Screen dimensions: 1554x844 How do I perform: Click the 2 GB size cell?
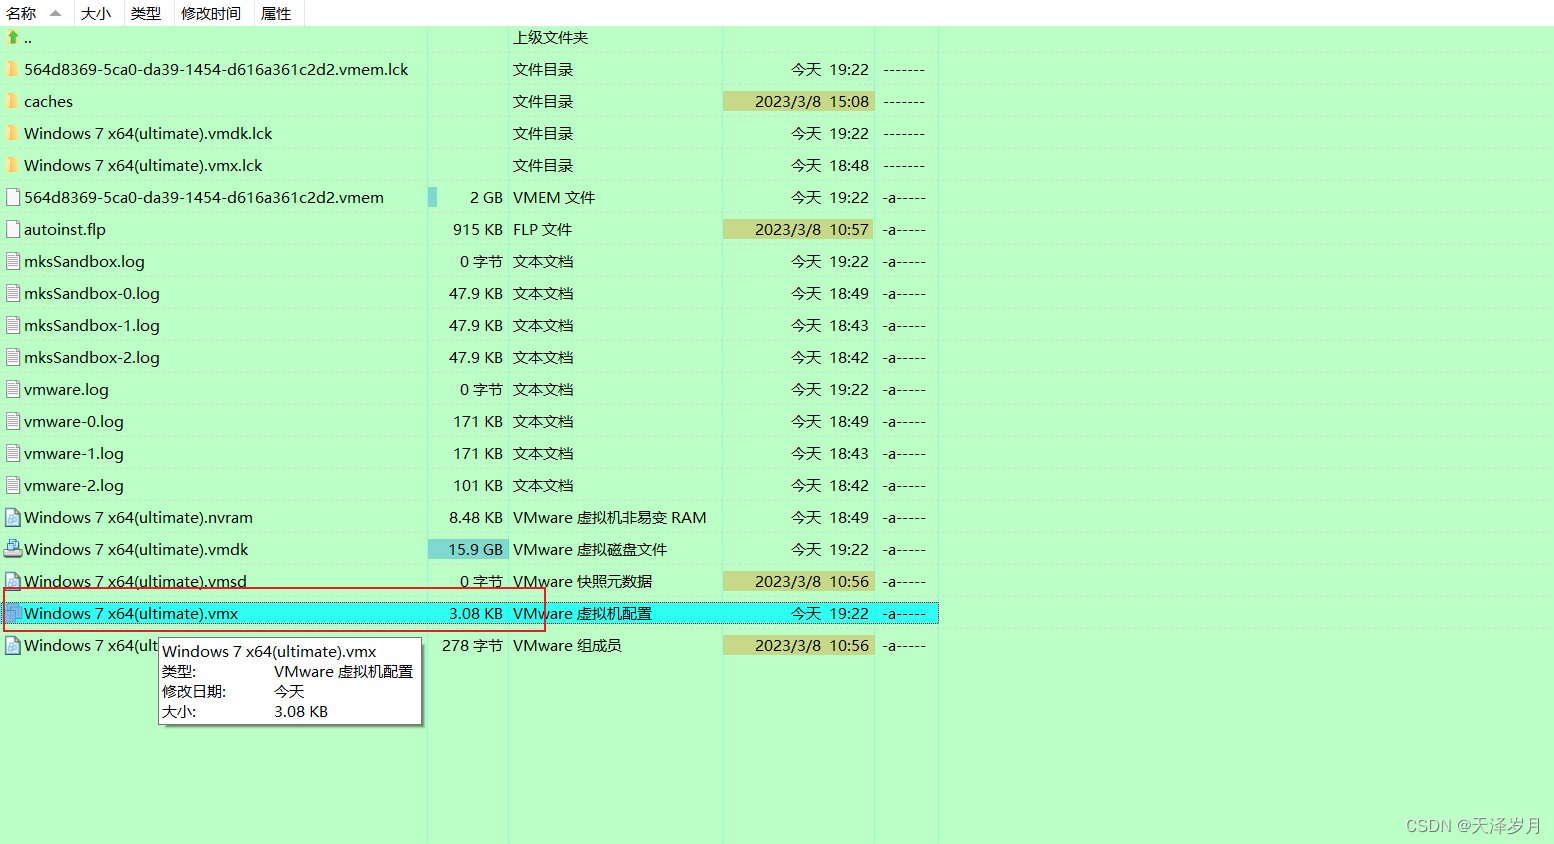pyautogui.click(x=486, y=197)
